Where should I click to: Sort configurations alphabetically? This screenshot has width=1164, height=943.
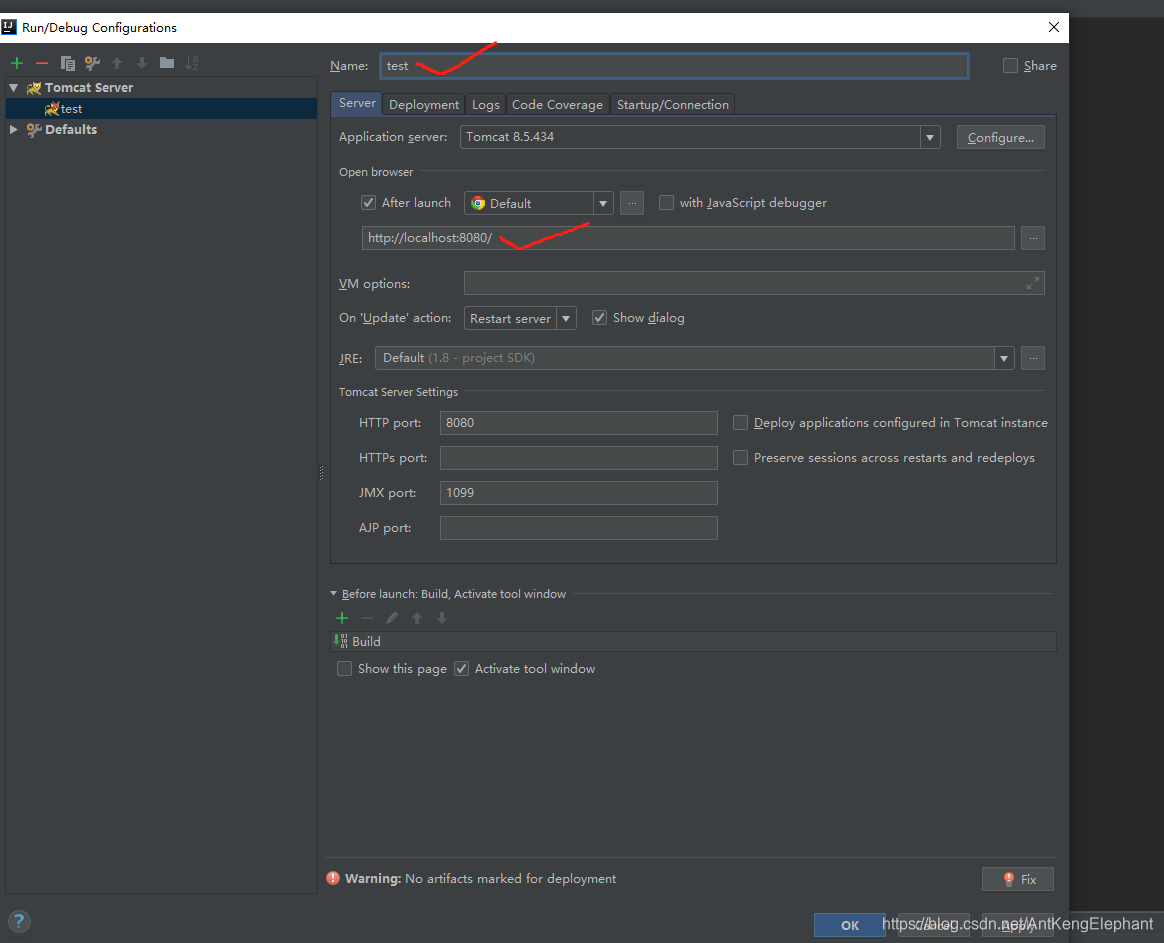pos(192,63)
